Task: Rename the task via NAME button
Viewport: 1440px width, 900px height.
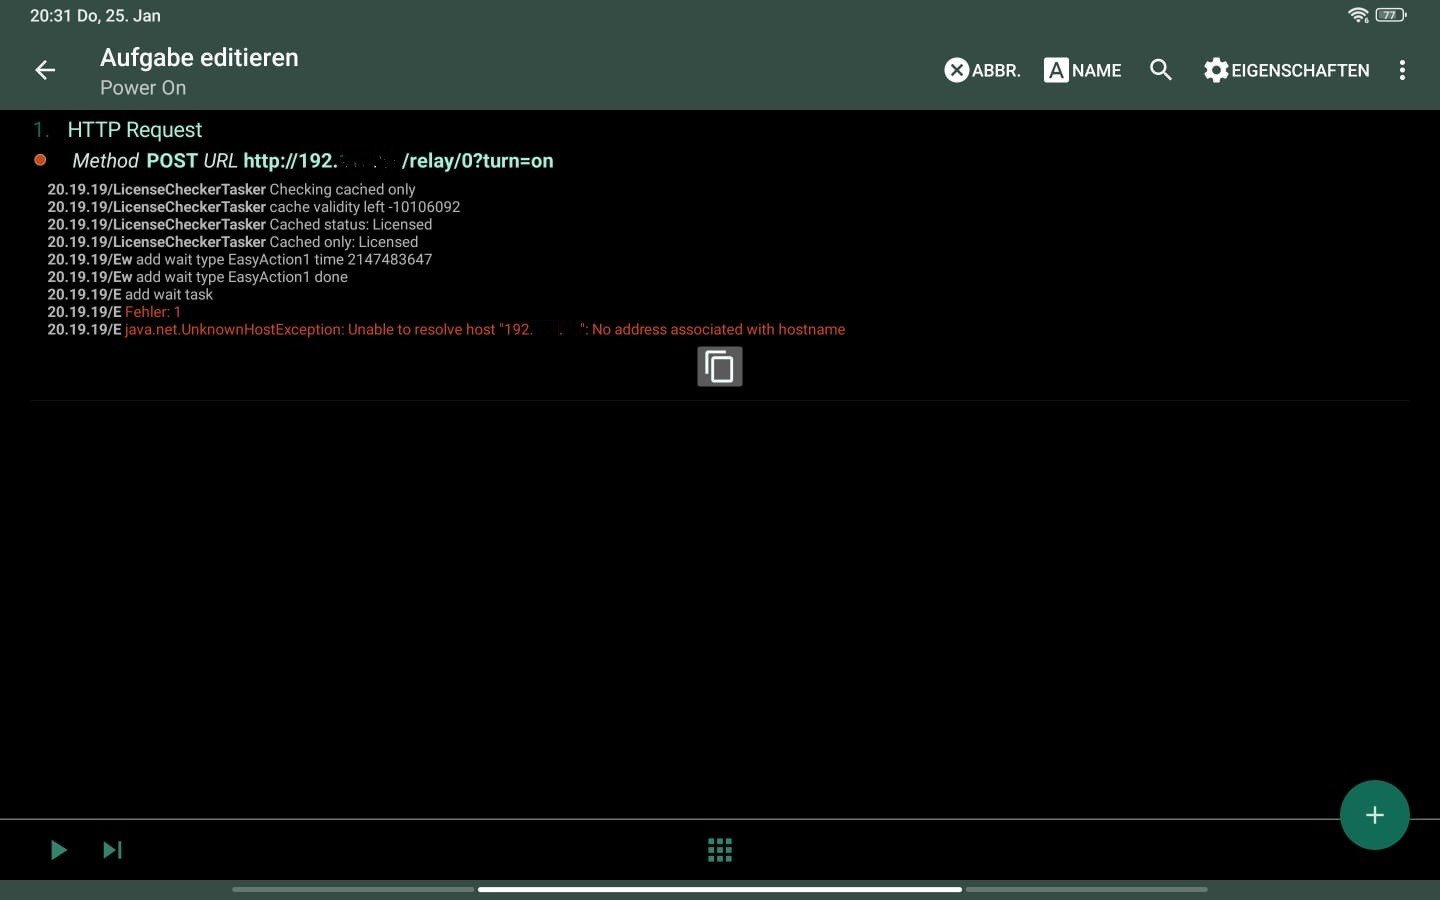Action: (1082, 70)
